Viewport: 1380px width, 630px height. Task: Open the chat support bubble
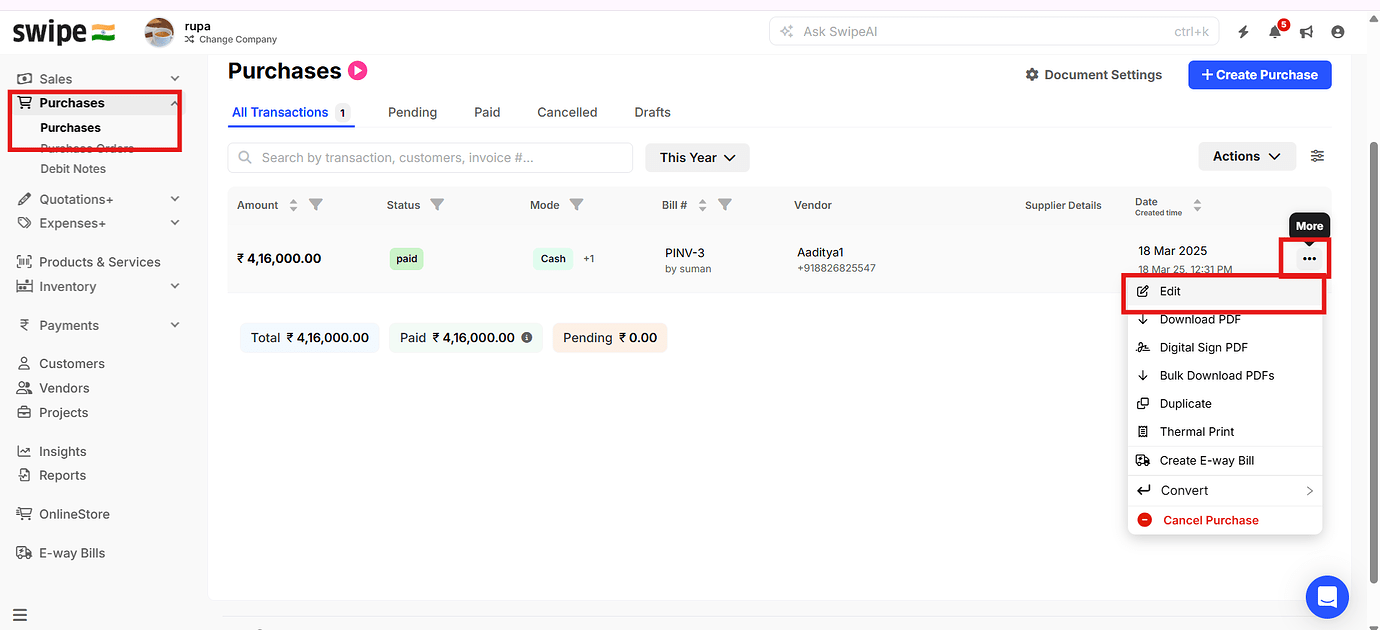coord(1327,597)
